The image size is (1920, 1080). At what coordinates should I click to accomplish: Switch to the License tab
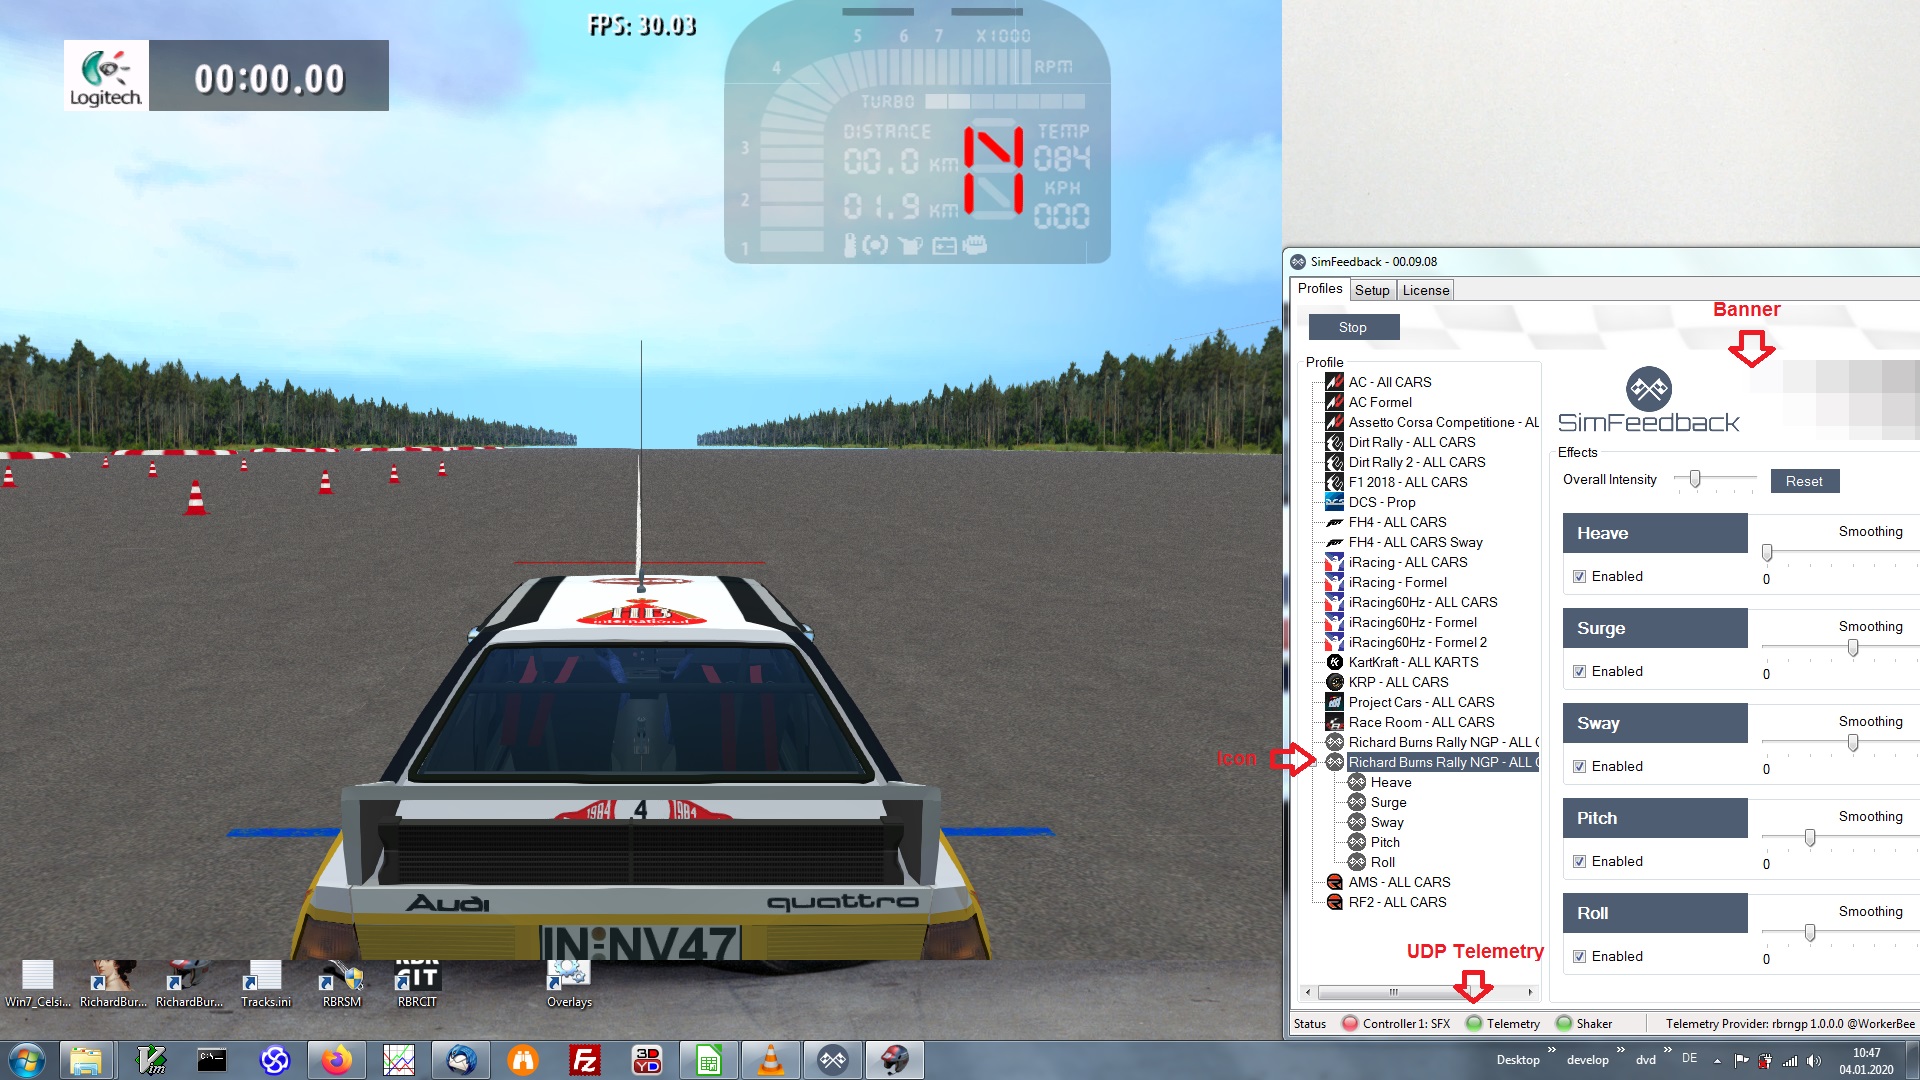[1425, 290]
